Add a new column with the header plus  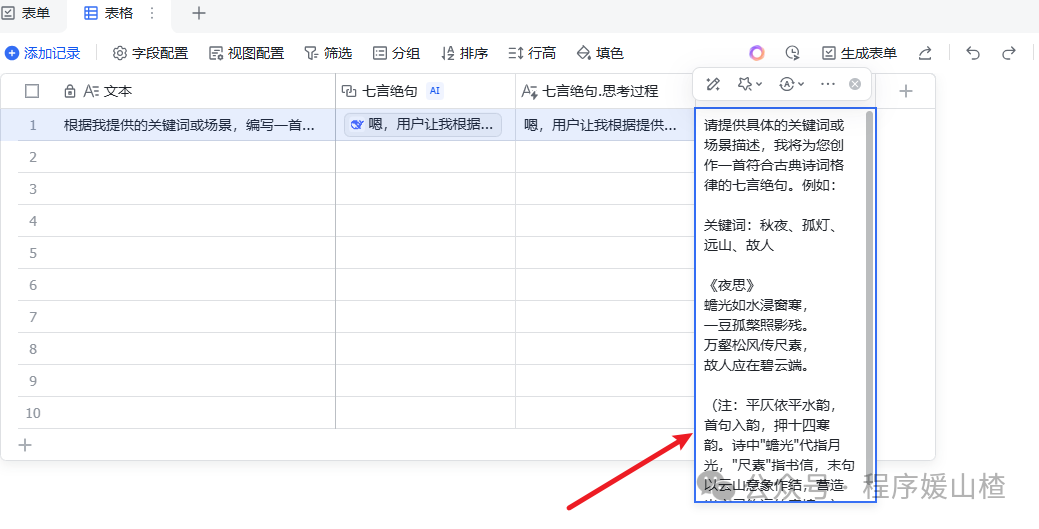click(905, 91)
